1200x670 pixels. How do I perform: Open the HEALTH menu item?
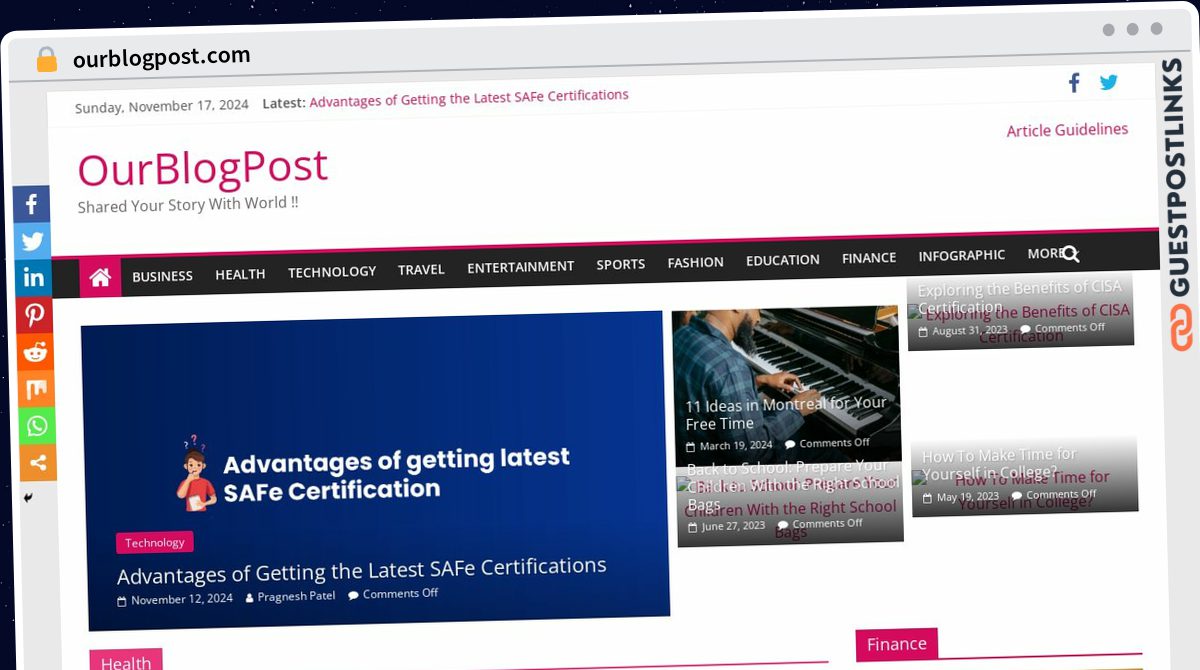pos(240,274)
